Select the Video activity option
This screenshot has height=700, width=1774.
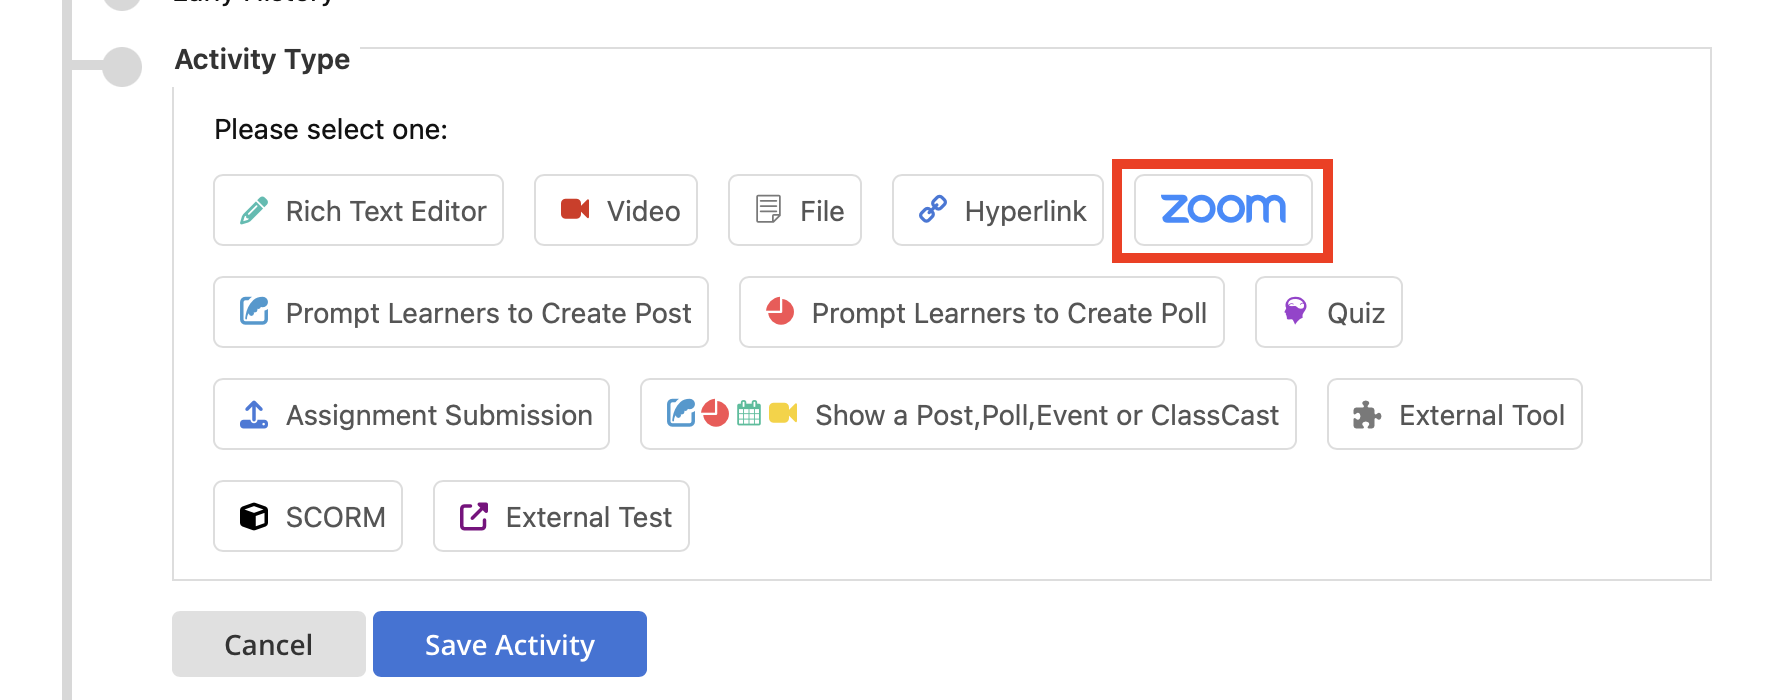(616, 210)
